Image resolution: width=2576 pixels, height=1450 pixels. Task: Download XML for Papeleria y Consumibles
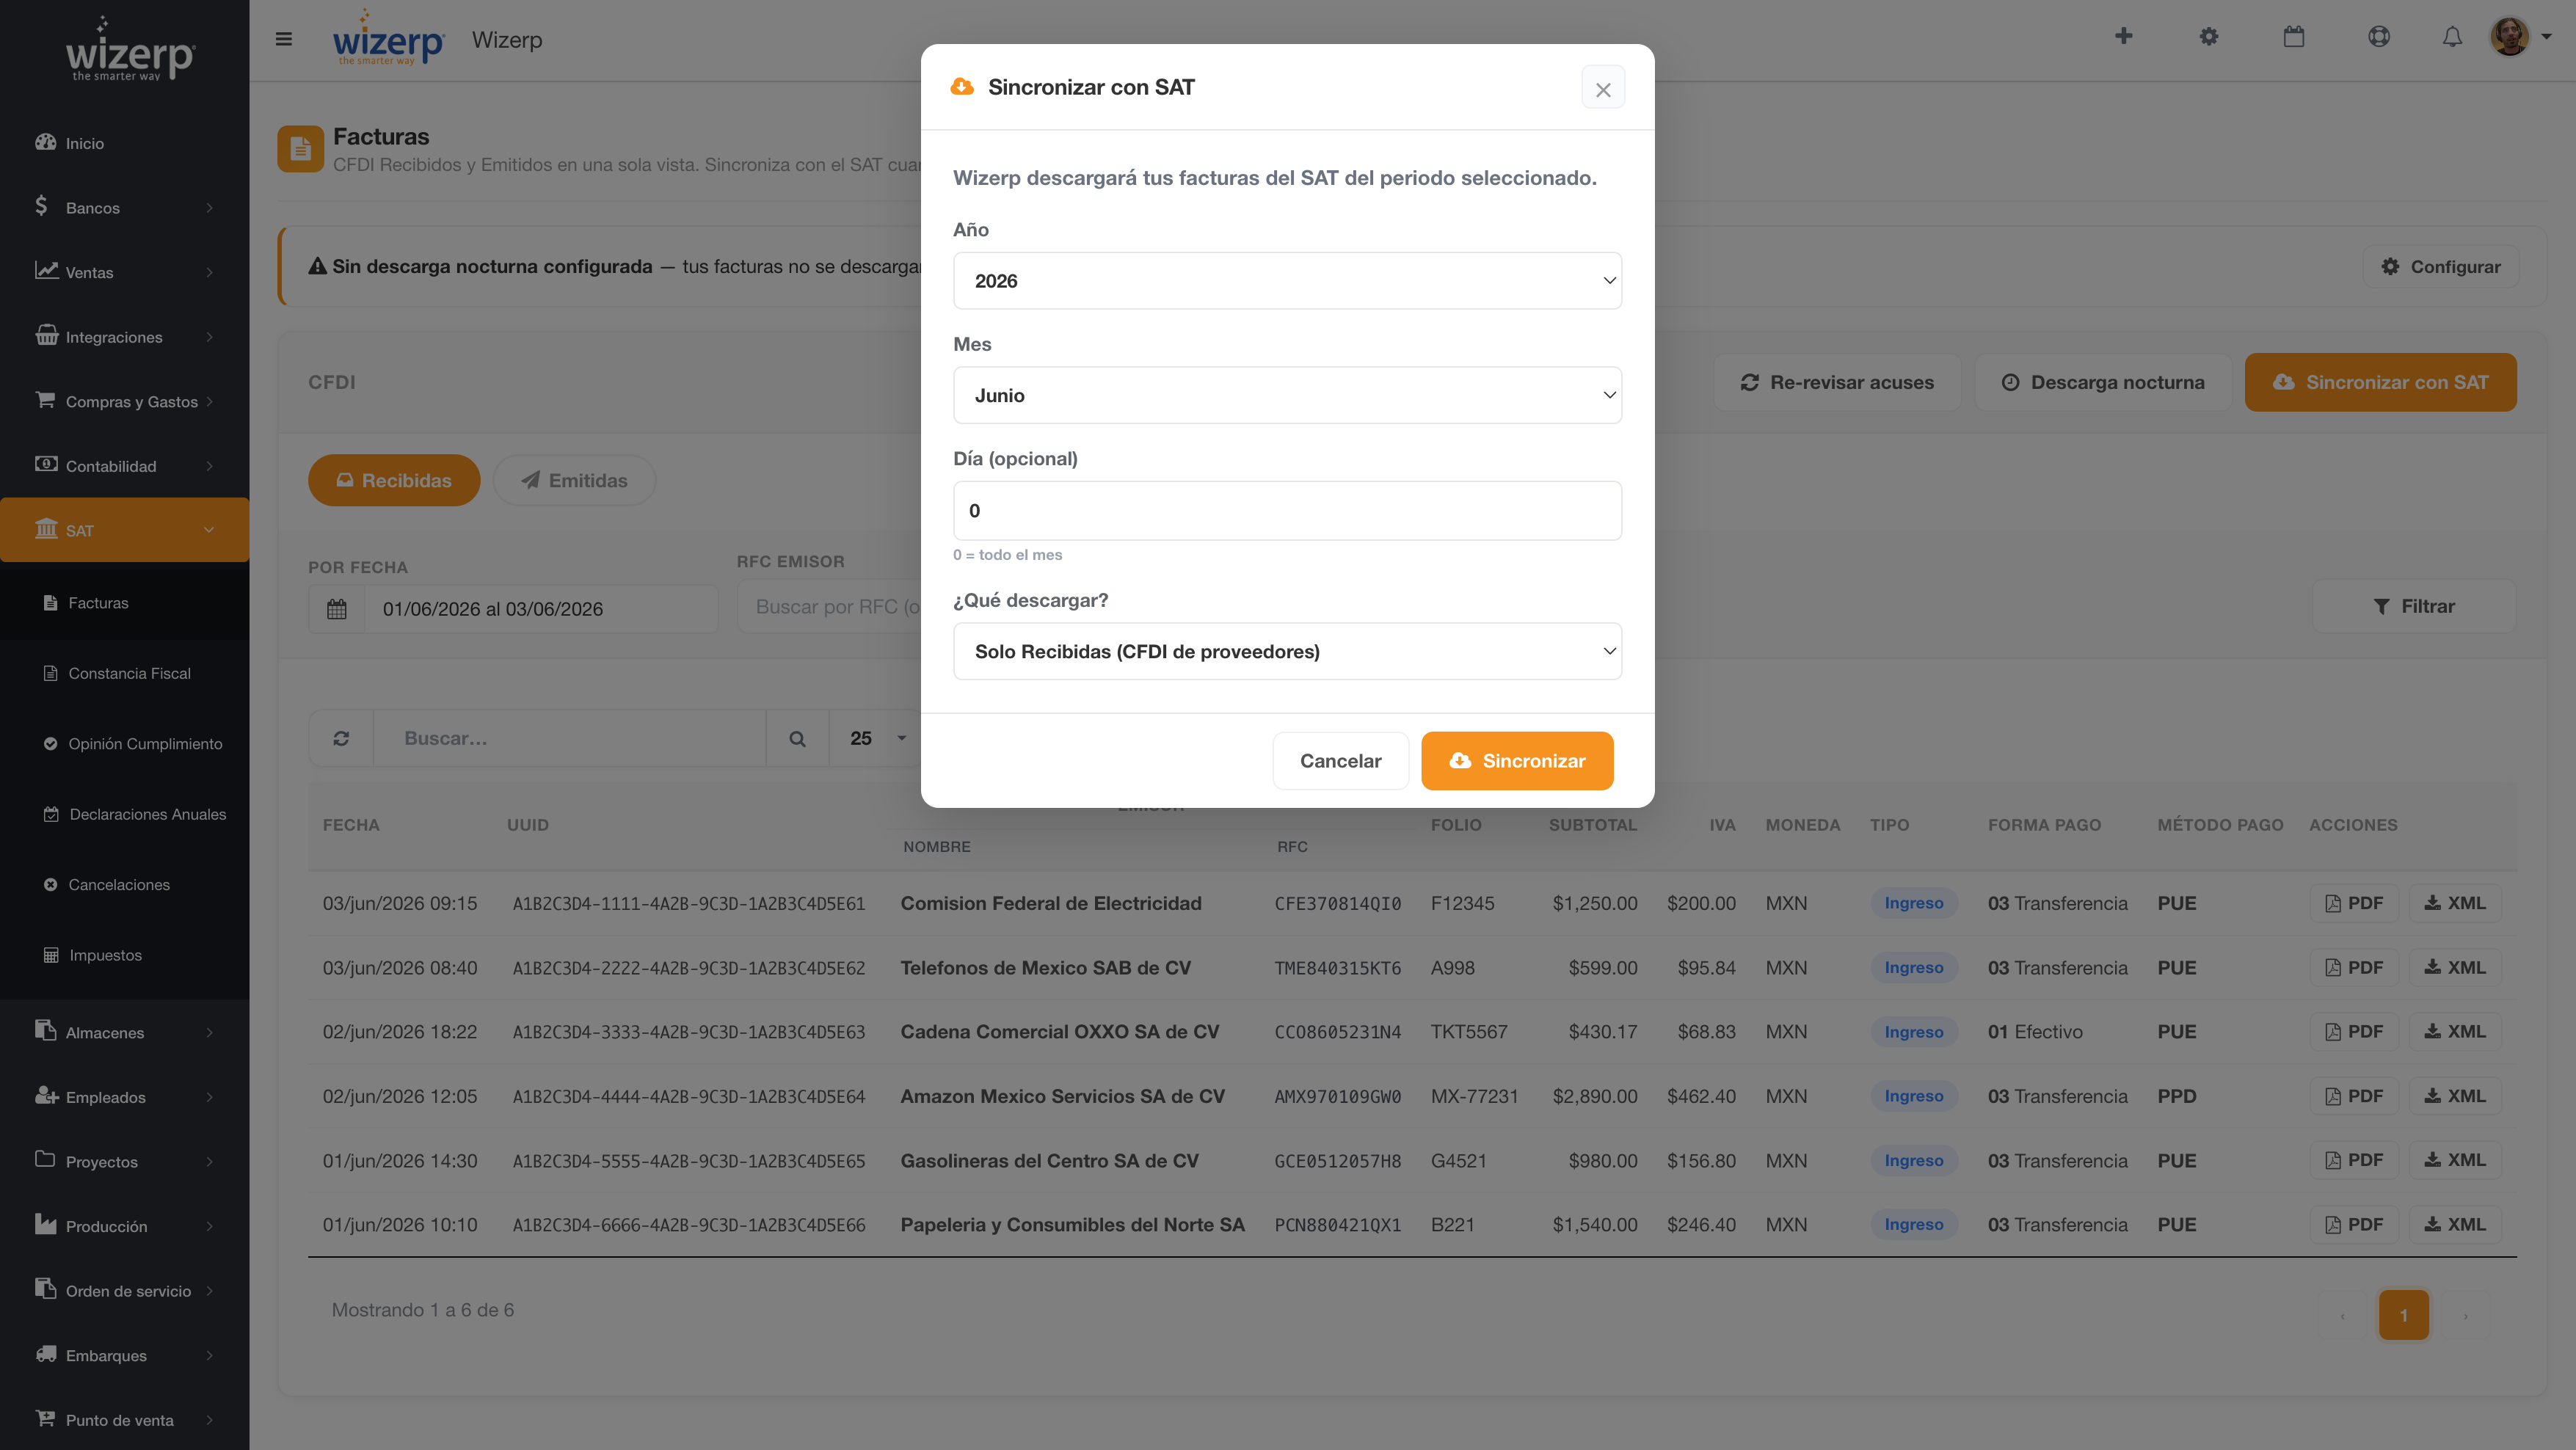click(2455, 1224)
